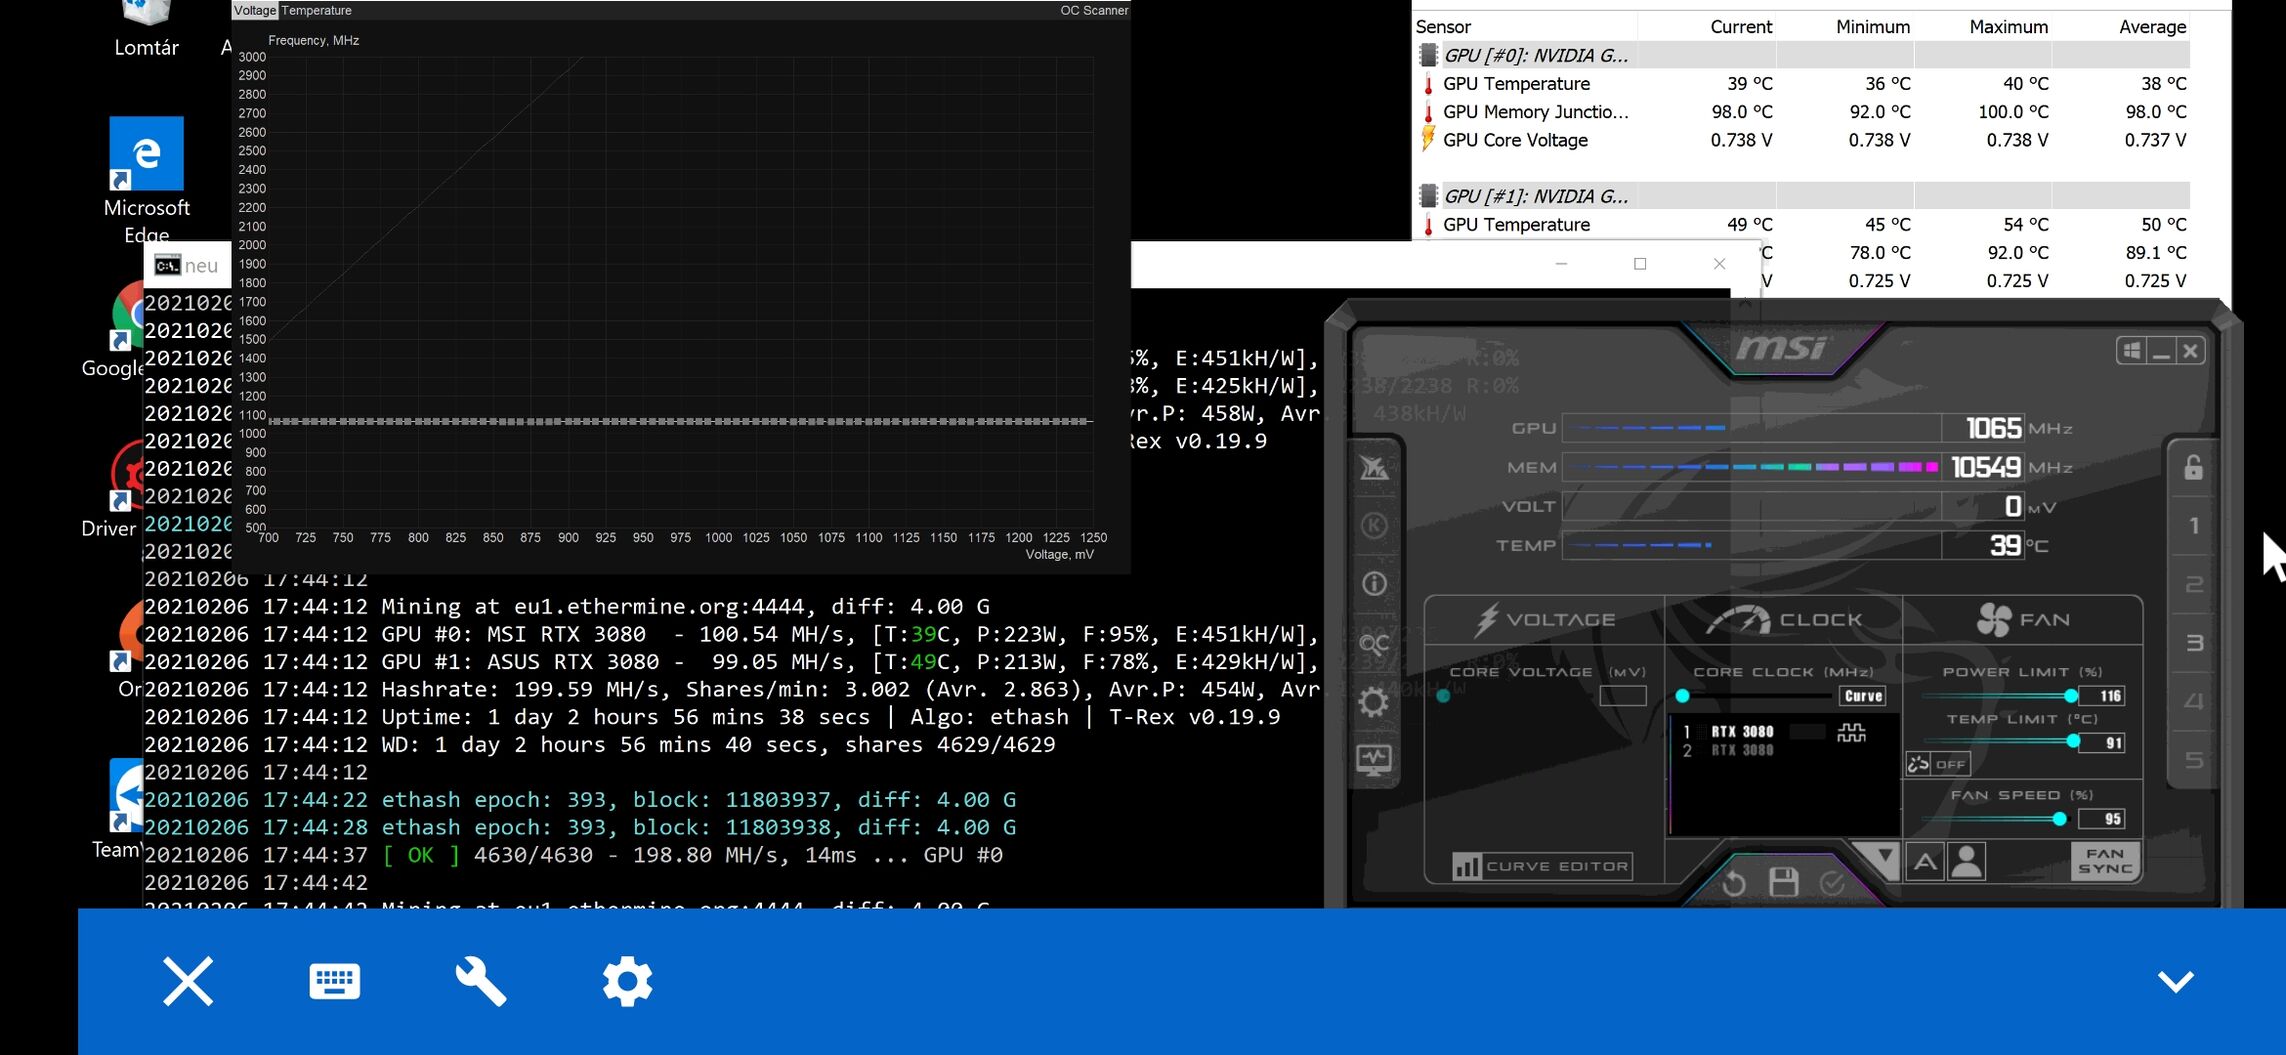The width and height of the screenshot is (2286, 1055).
Task: Expand the dropdown triangle below GPU list
Action: (1883, 858)
